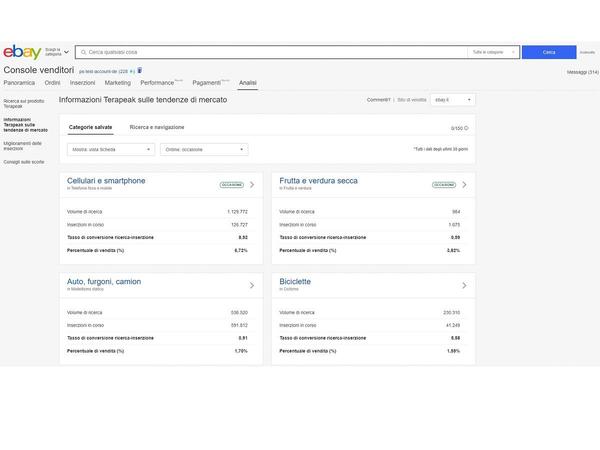This screenshot has height=450, width=600.
Task: Open Informazioni Terapeak sulle tendenze di mercato sidebar link
Action: pos(26,125)
